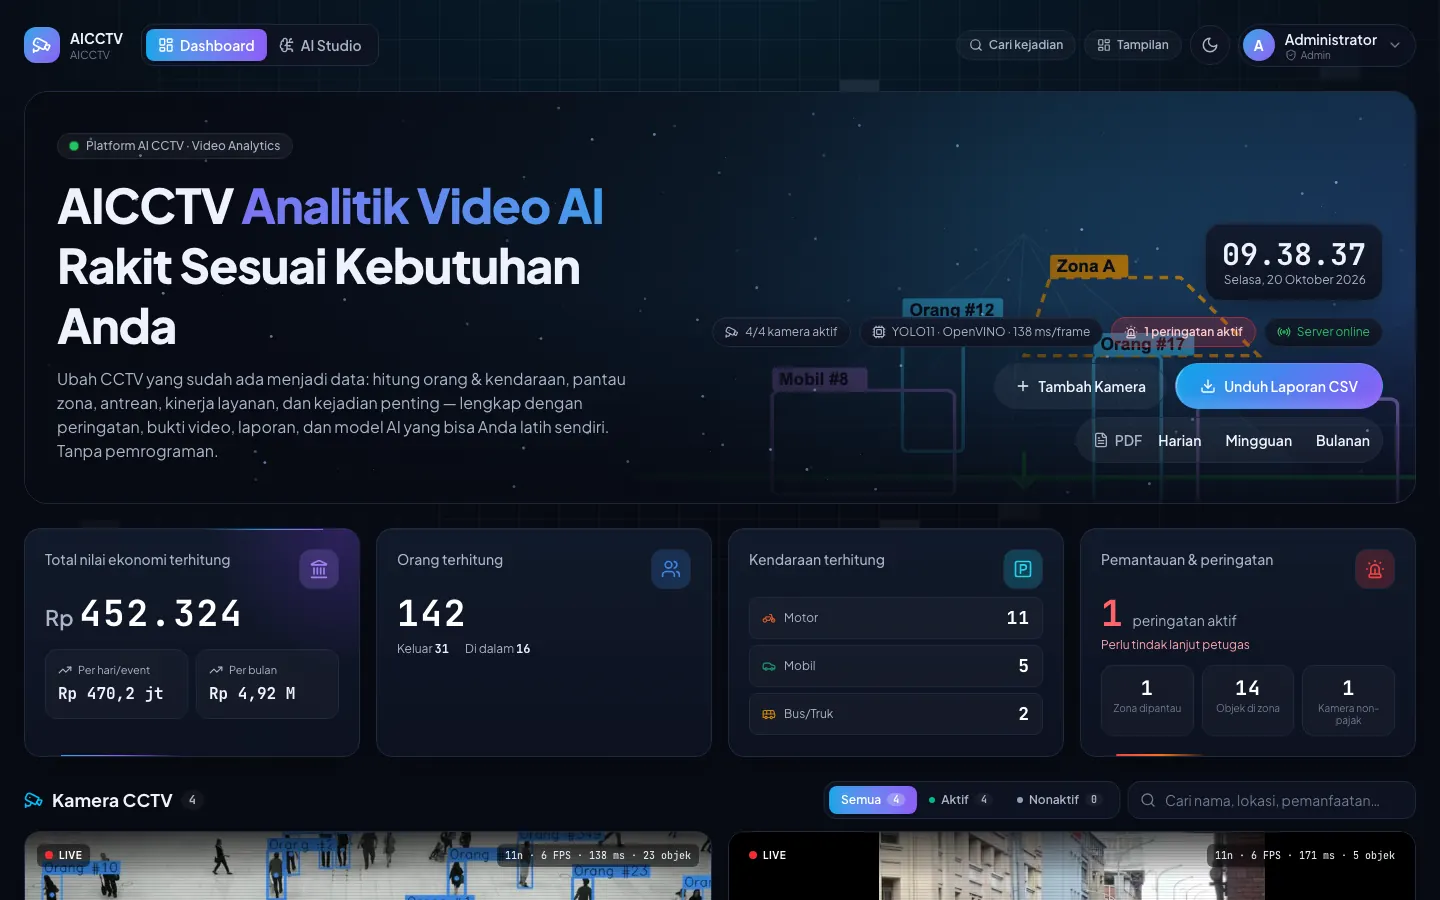Viewport: 1440px width, 900px height.
Task: Open the 1 peringatan aktif alert chip
Action: (x=1184, y=332)
